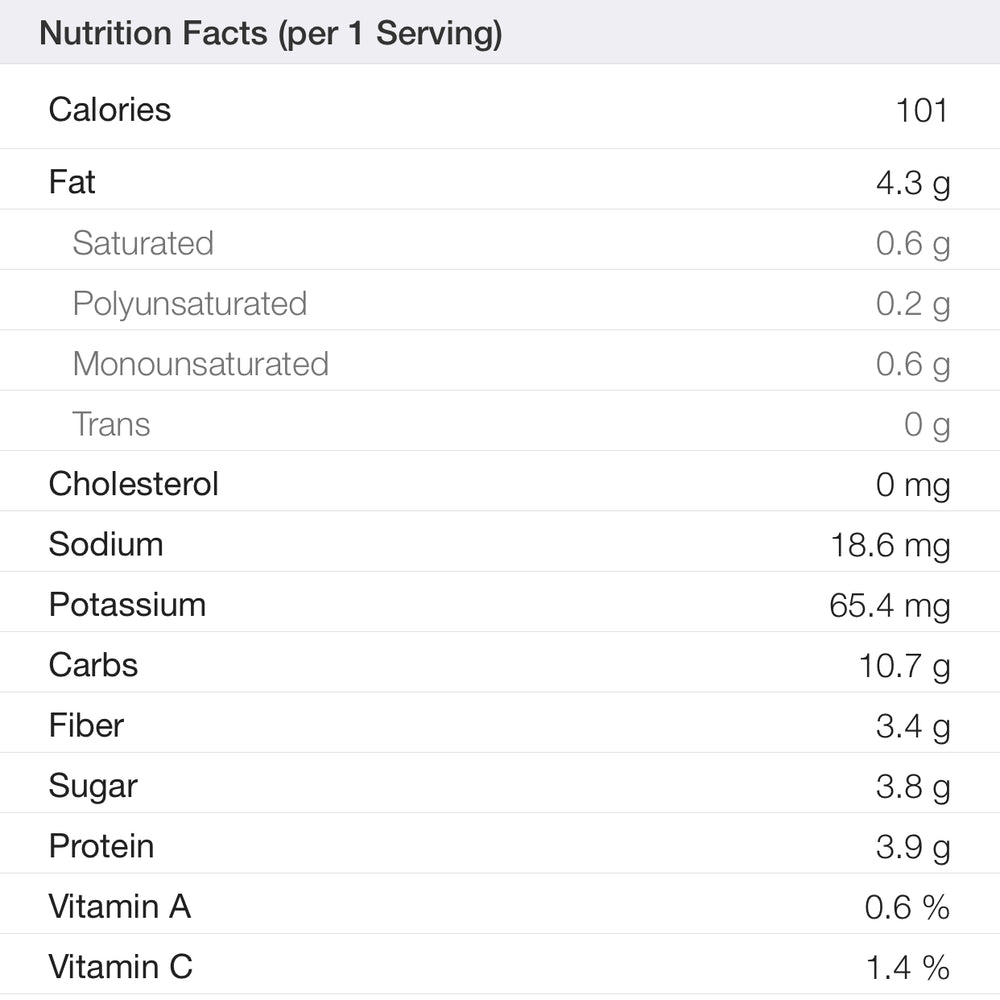The height and width of the screenshot is (1000, 1000).
Task: Select the Calories row label
Action: click(x=110, y=109)
